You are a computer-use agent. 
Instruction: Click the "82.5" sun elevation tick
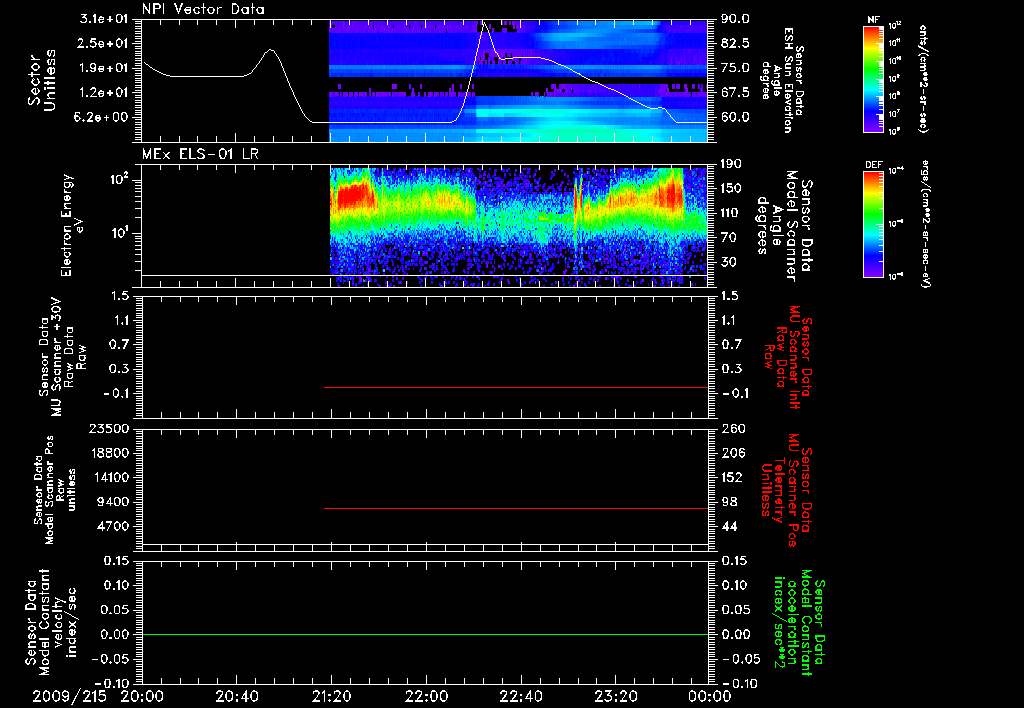735,43
